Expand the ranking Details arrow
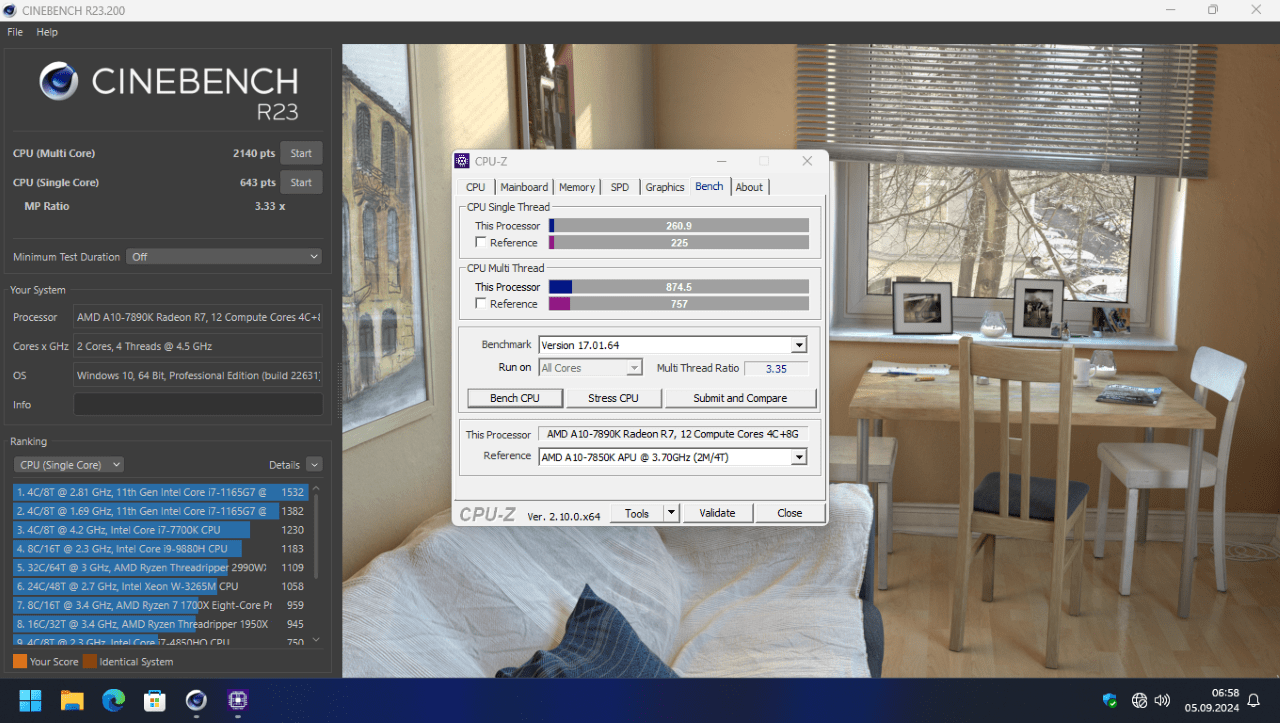 tap(314, 465)
